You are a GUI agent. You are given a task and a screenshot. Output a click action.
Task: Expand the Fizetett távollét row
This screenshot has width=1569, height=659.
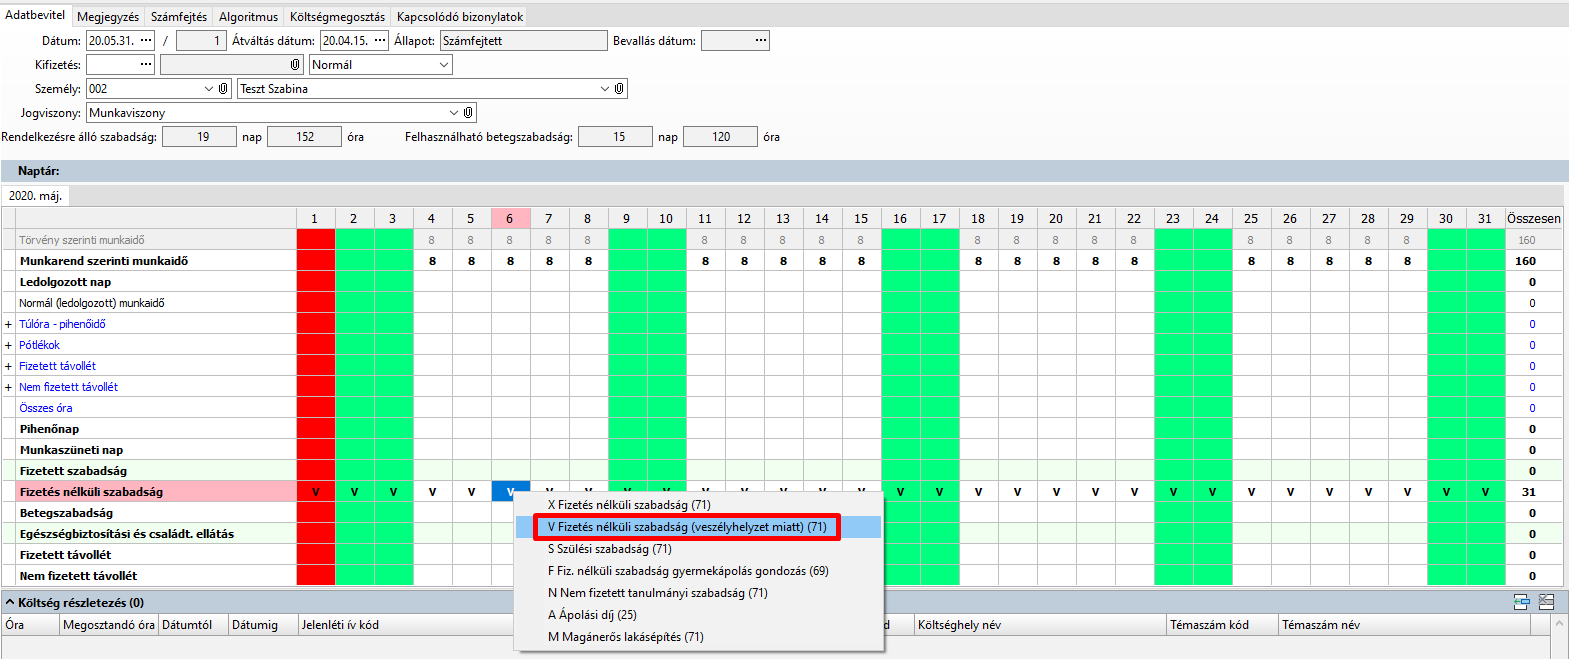(x=9, y=366)
